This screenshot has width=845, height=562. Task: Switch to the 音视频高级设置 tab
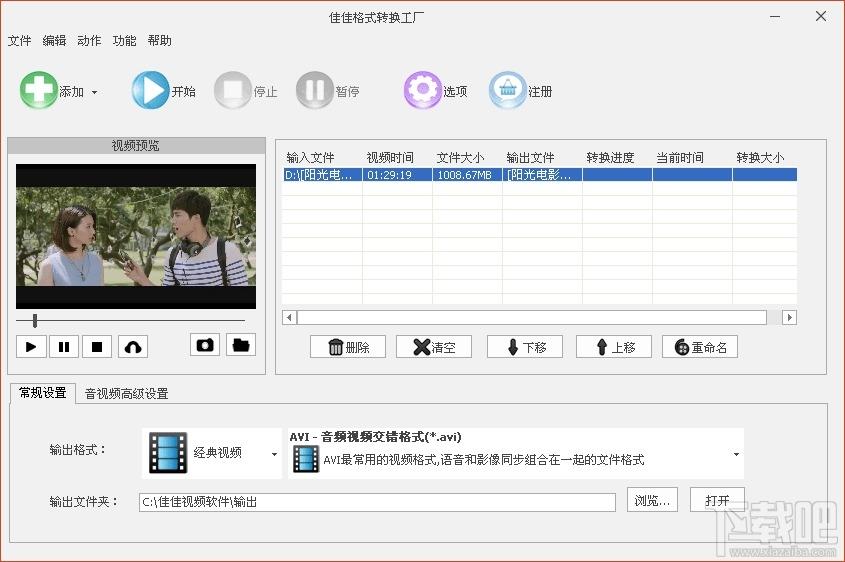point(127,394)
